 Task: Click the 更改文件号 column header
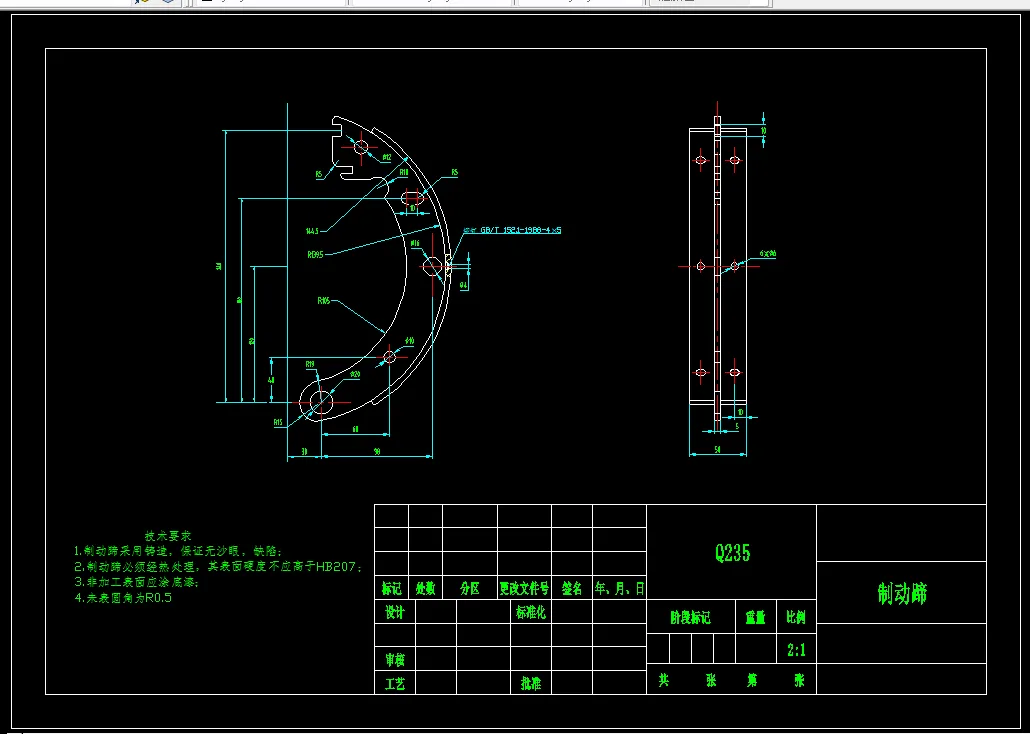point(524,589)
